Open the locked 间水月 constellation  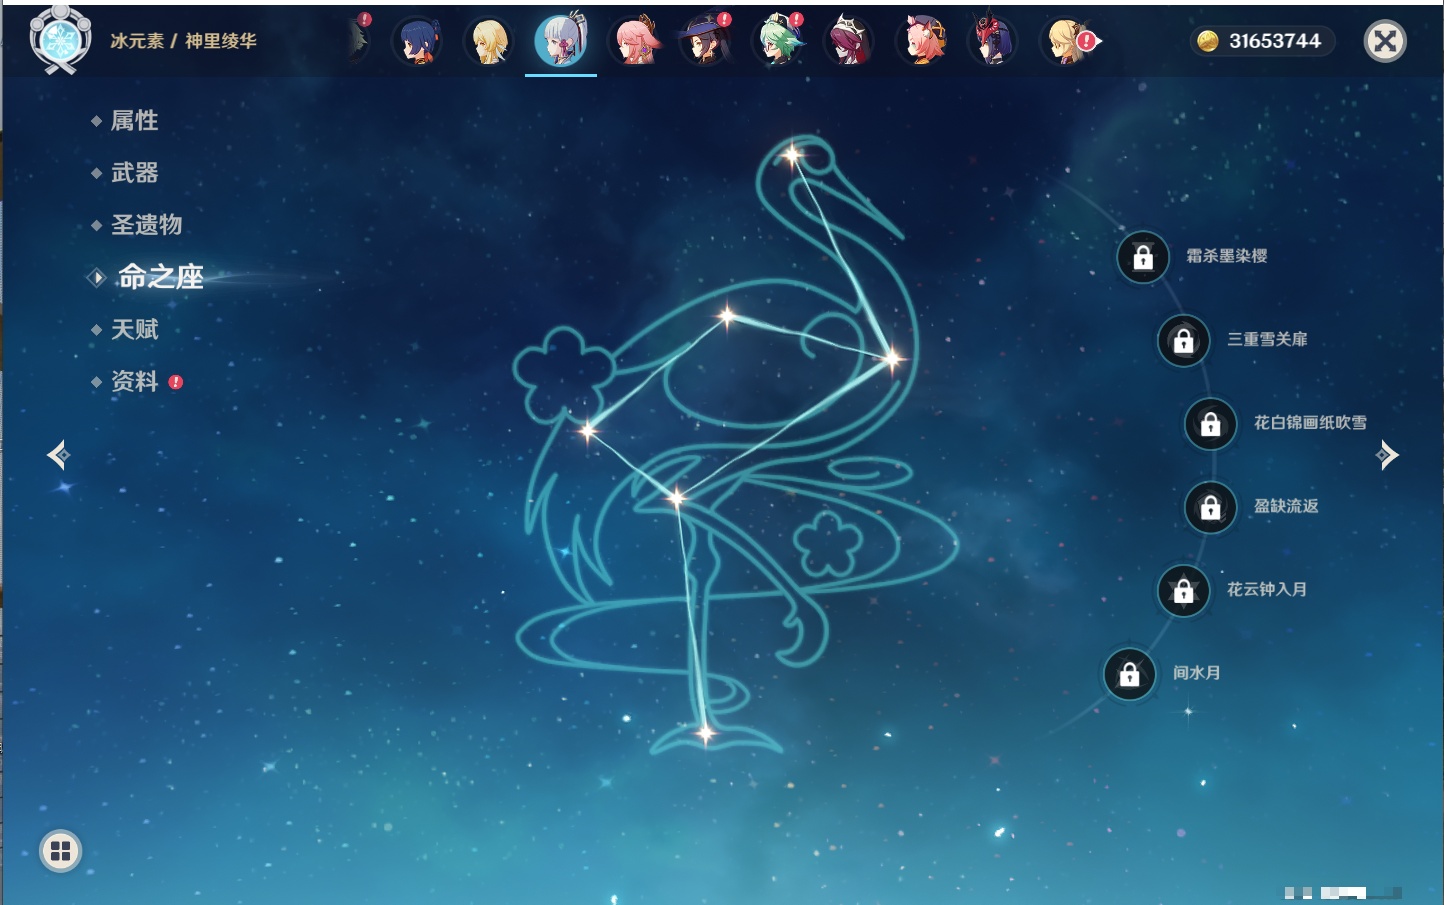1129,674
